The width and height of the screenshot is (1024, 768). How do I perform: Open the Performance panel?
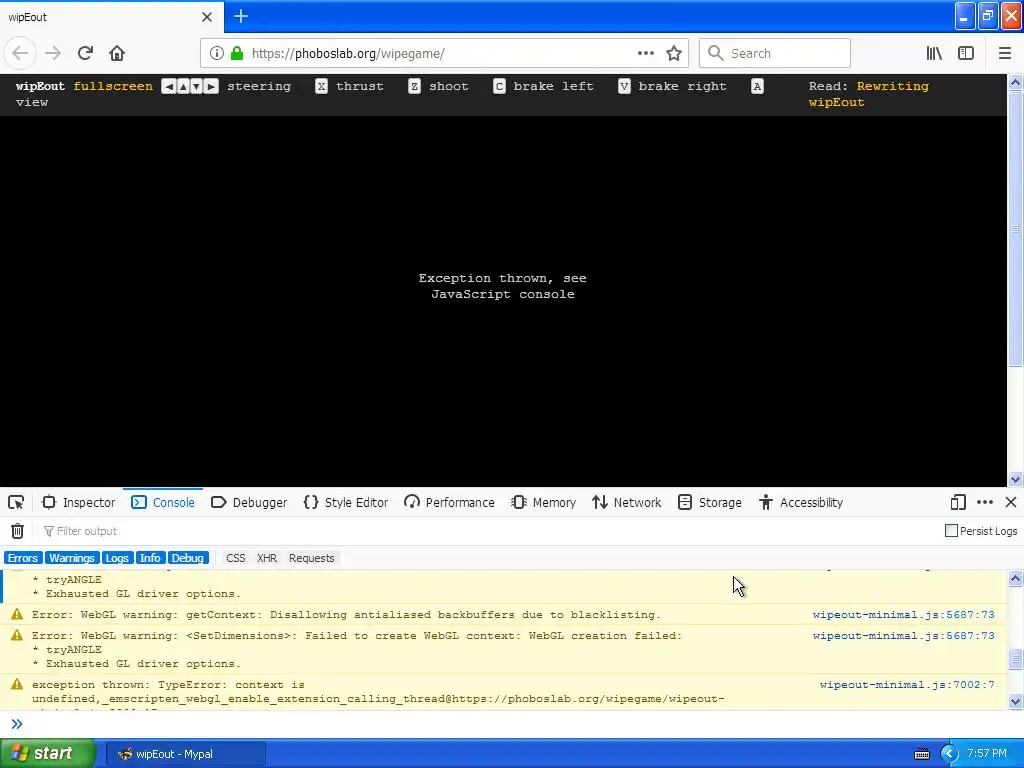click(449, 502)
